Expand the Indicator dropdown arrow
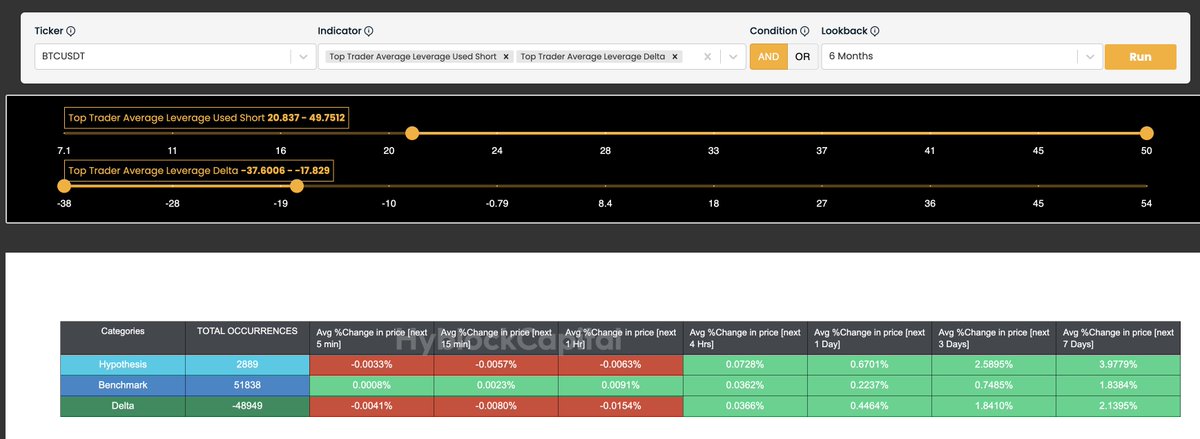 [x=732, y=57]
